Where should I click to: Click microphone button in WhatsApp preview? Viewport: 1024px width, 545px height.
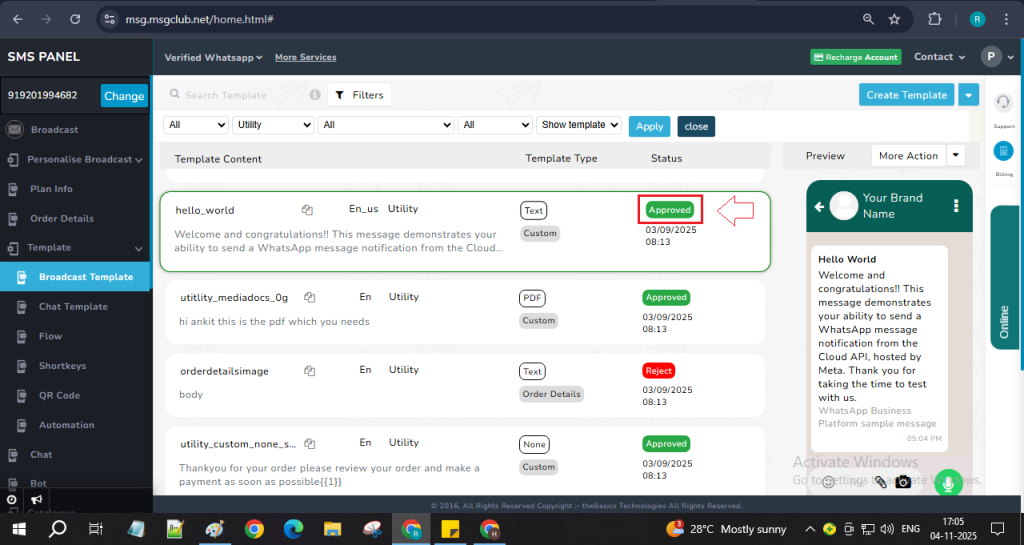947,482
